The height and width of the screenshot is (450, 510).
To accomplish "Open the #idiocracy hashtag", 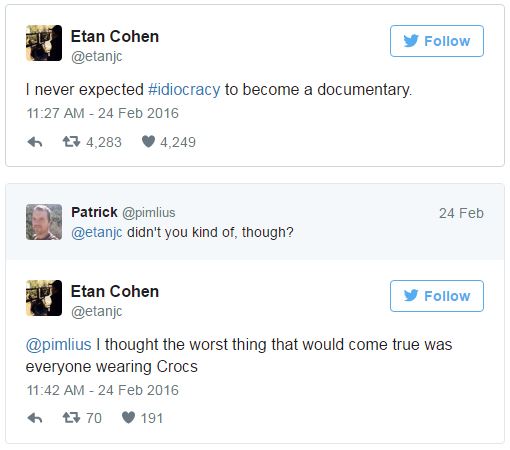I will pos(184,90).
